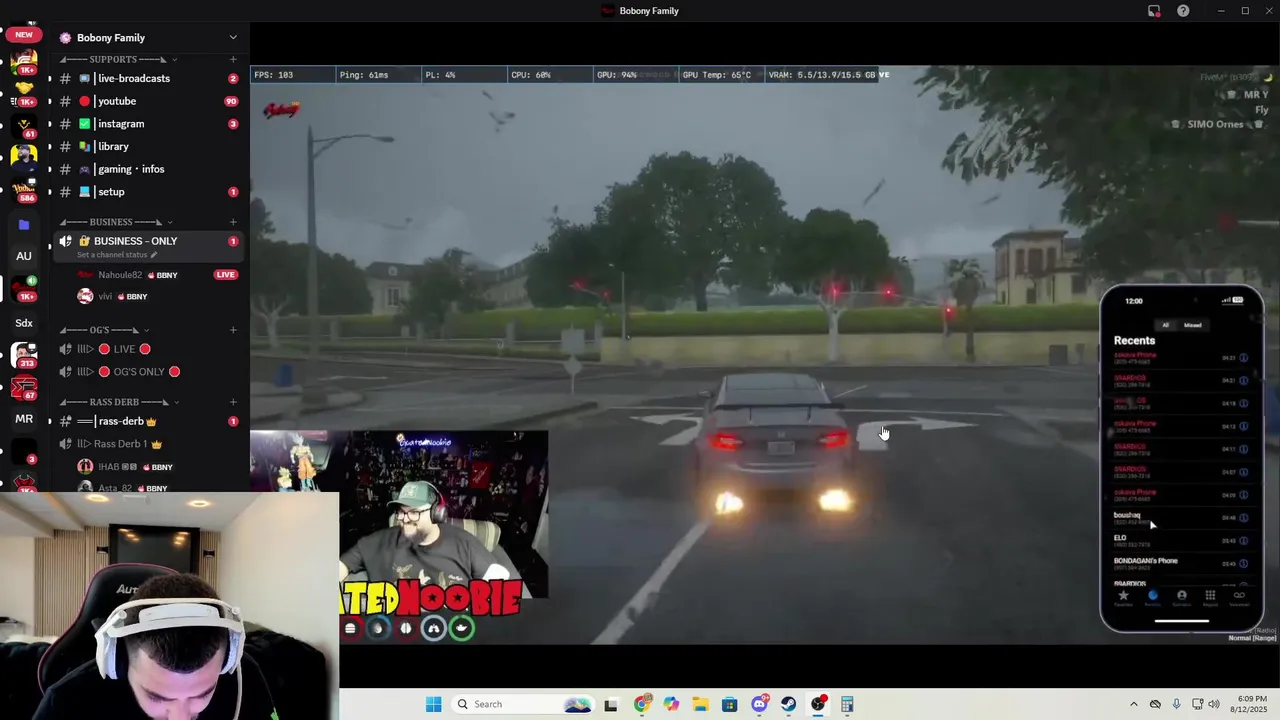Screen dimensions: 1280x720
Task: Open the gaming · infos channel
Action: pyautogui.click(x=146, y=169)
